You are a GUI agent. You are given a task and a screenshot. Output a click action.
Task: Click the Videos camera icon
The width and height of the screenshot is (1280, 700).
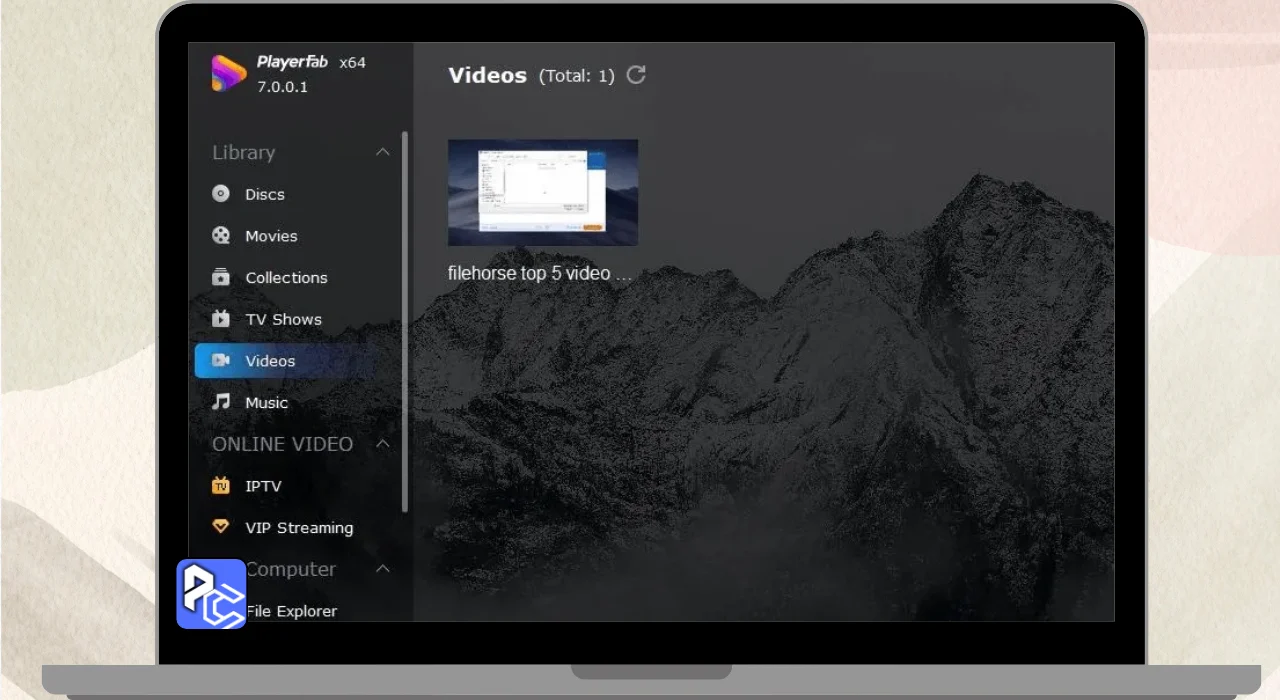click(x=221, y=361)
